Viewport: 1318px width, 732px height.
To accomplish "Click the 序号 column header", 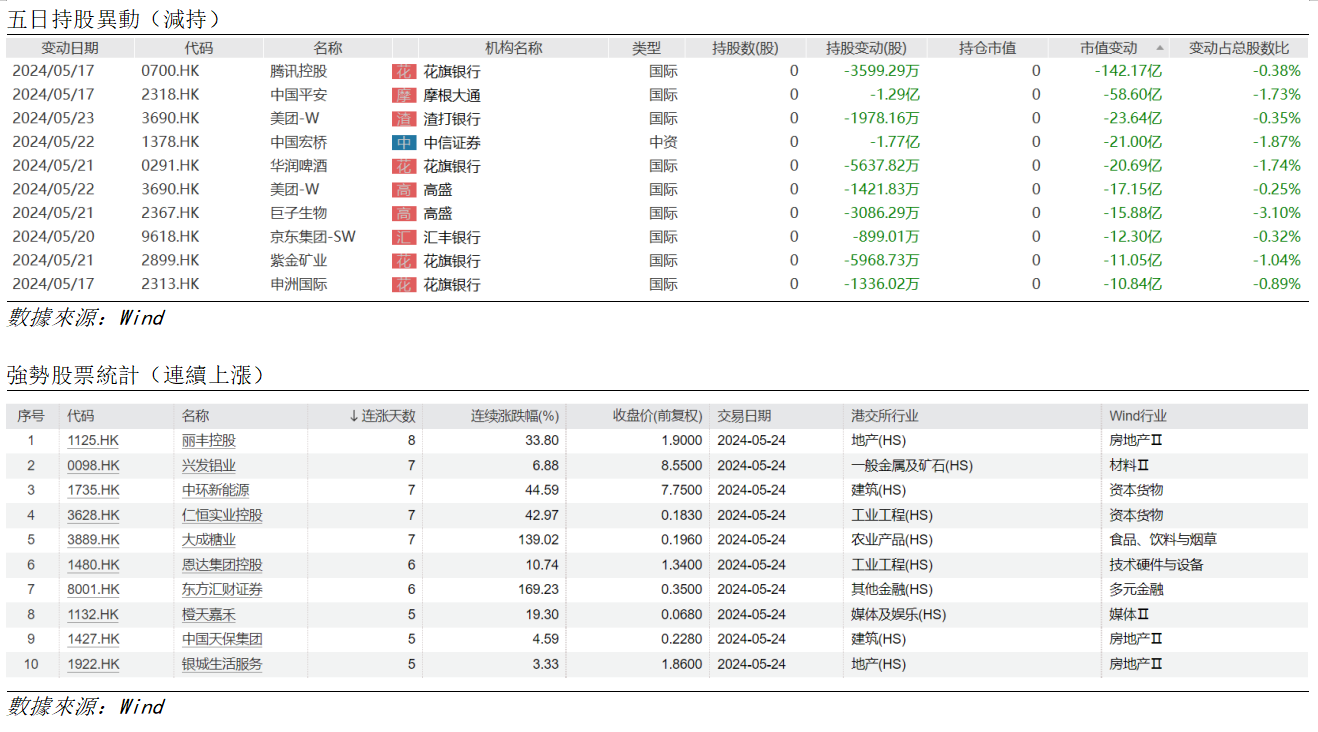I will pyautogui.click(x=31, y=416).
